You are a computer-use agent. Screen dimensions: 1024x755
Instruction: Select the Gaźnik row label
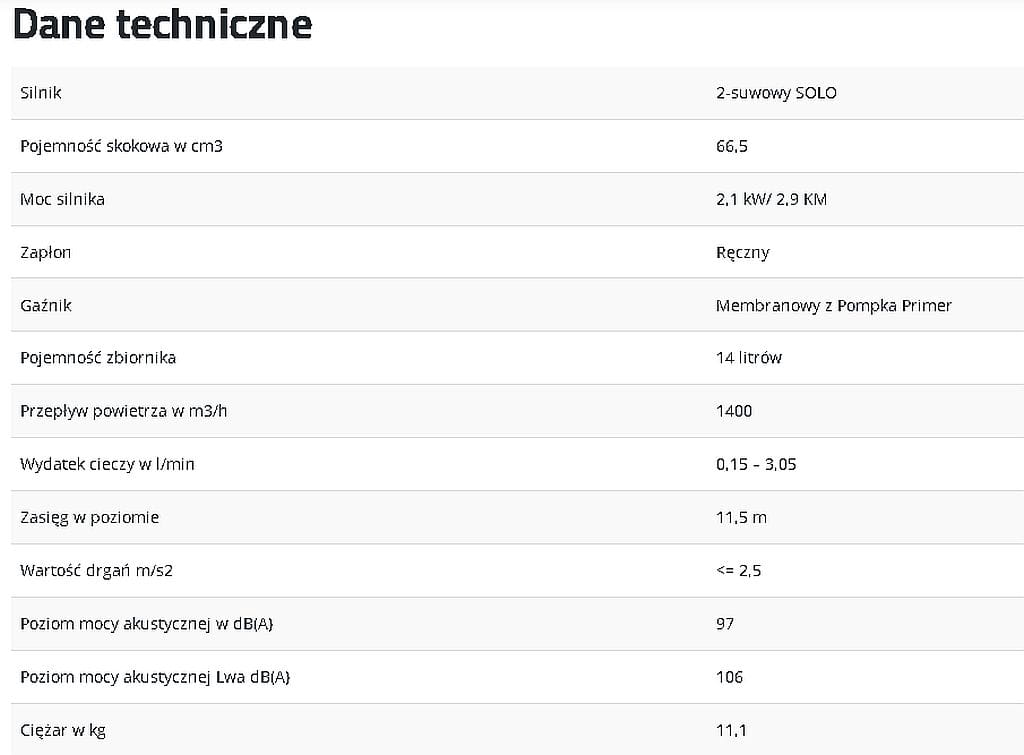[x=46, y=305]
